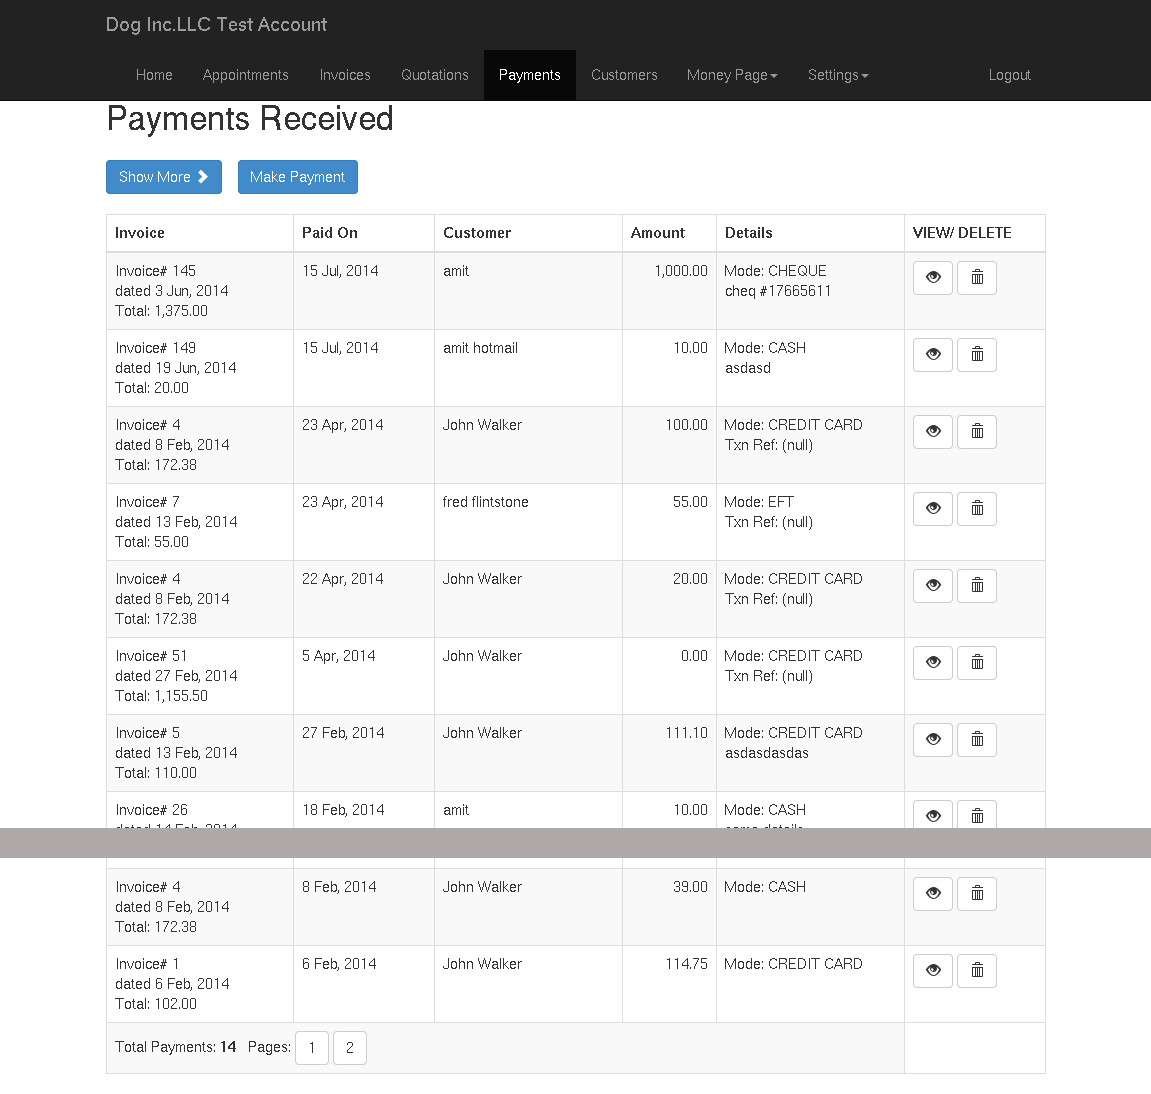Click the Mode: EFT details text
This screenshot has height=1094, width=1151.
click(759, 502)
